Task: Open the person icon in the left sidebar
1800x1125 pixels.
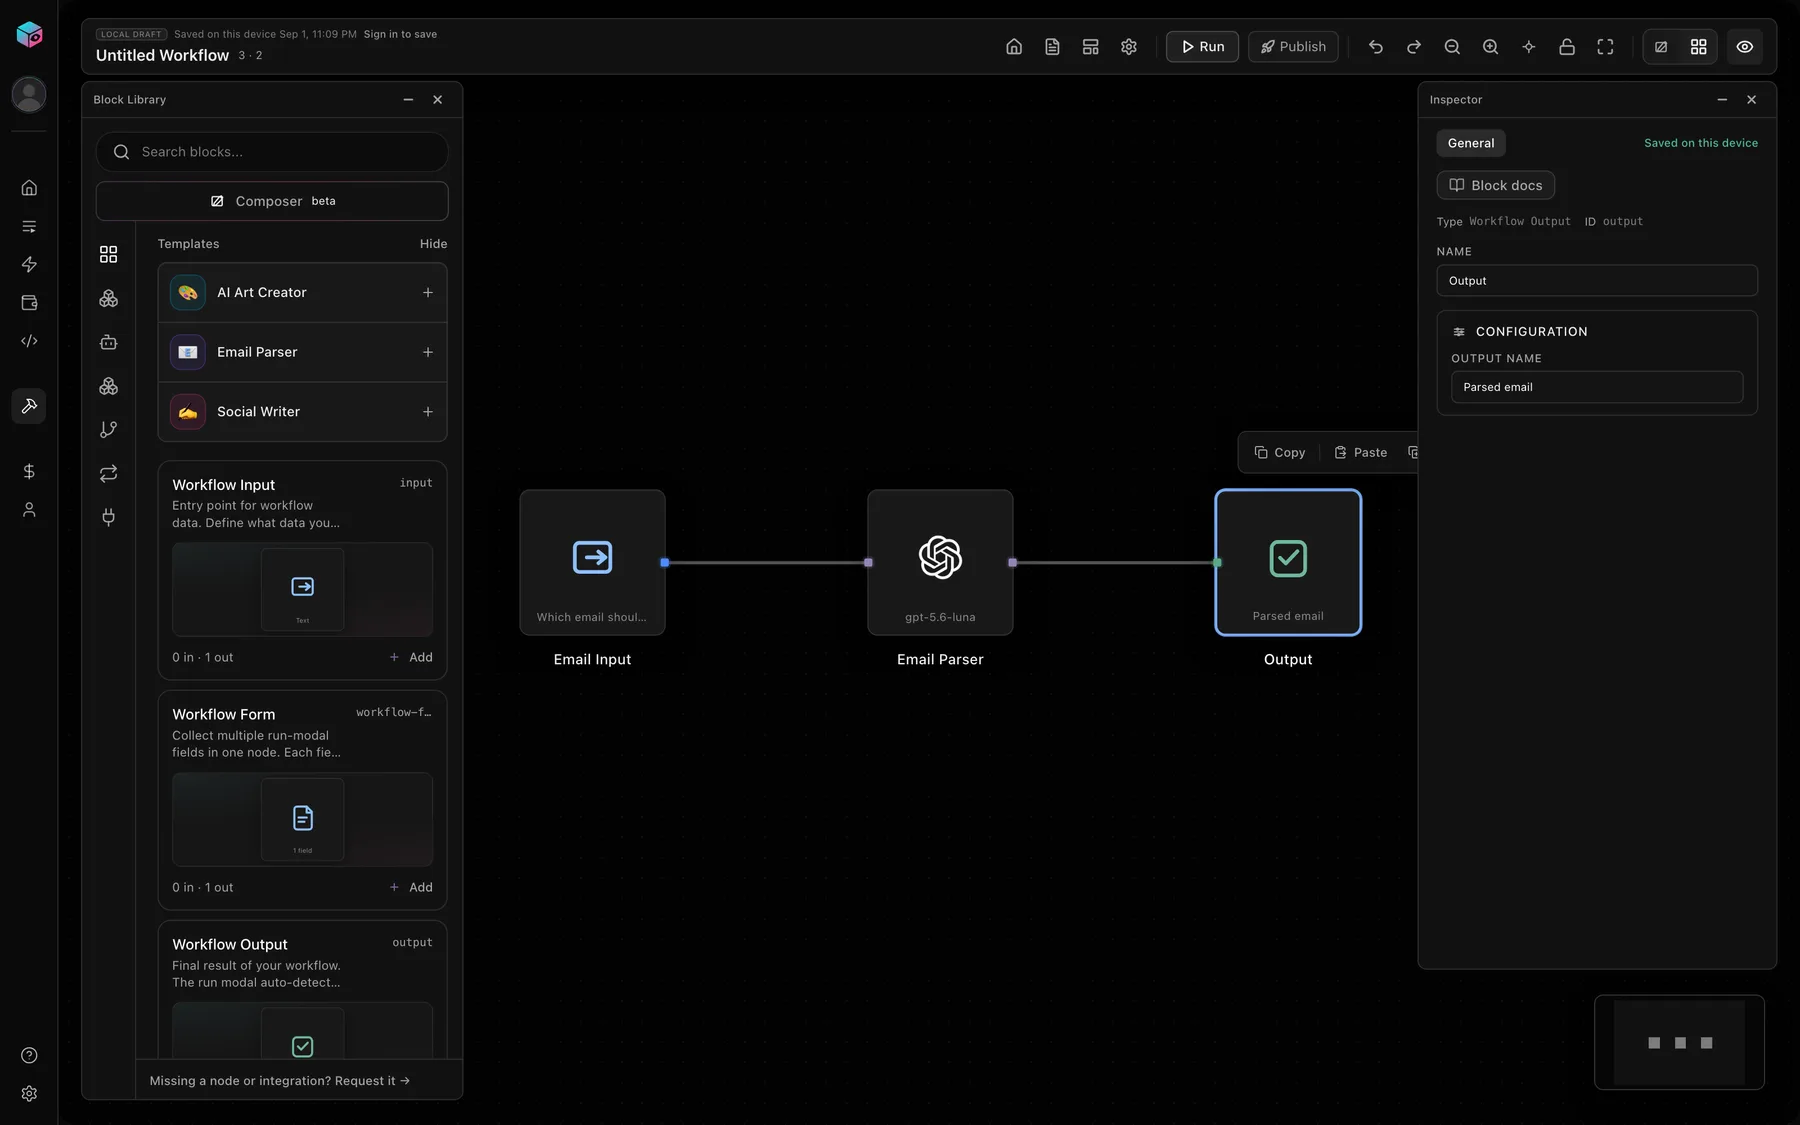Action: 29,510
